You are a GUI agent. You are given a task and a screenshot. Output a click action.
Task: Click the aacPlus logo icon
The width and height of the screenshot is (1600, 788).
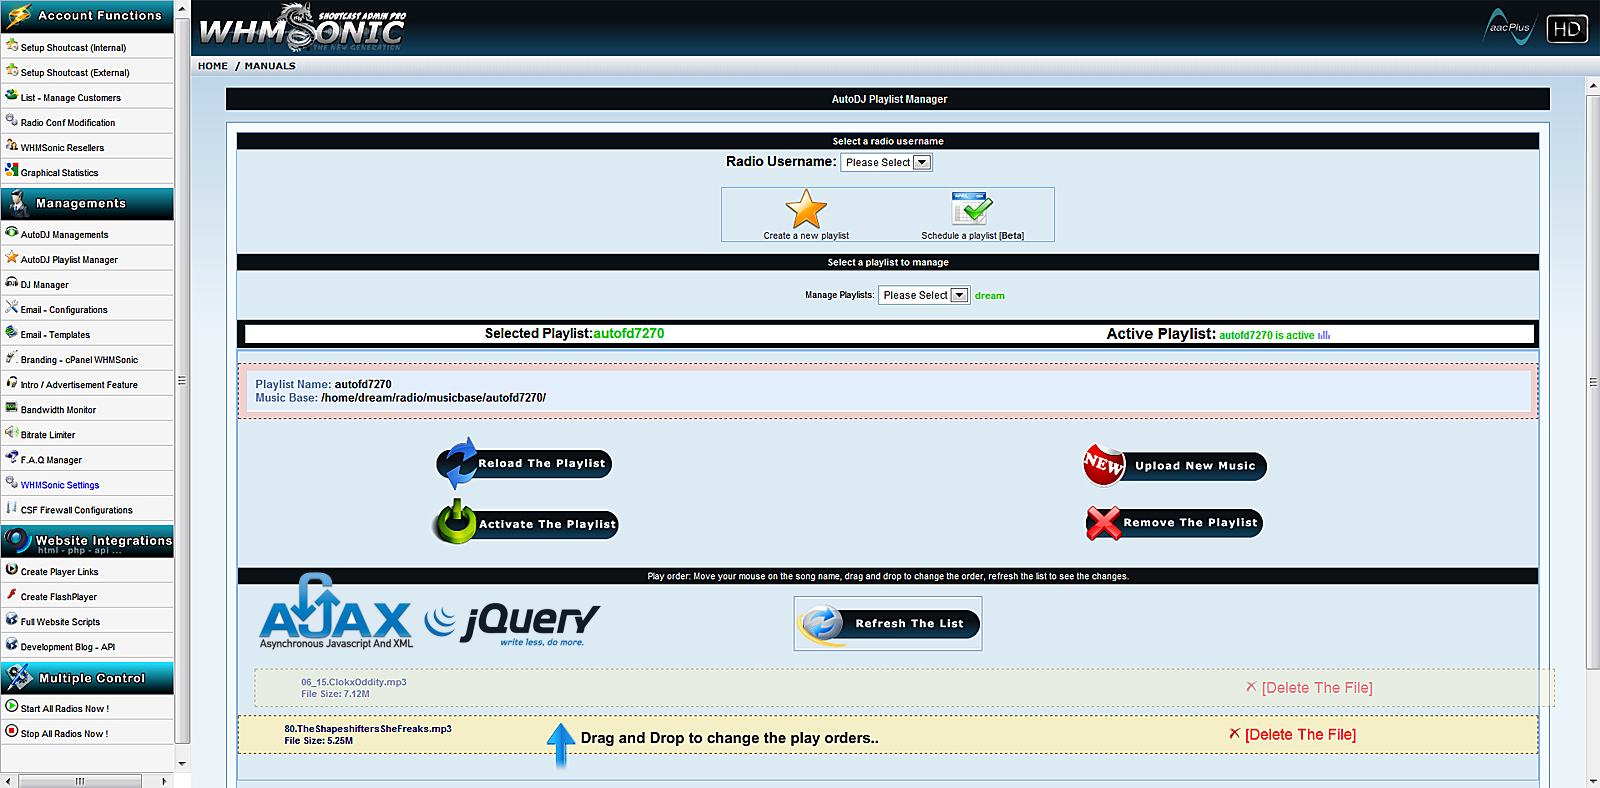1508,27
